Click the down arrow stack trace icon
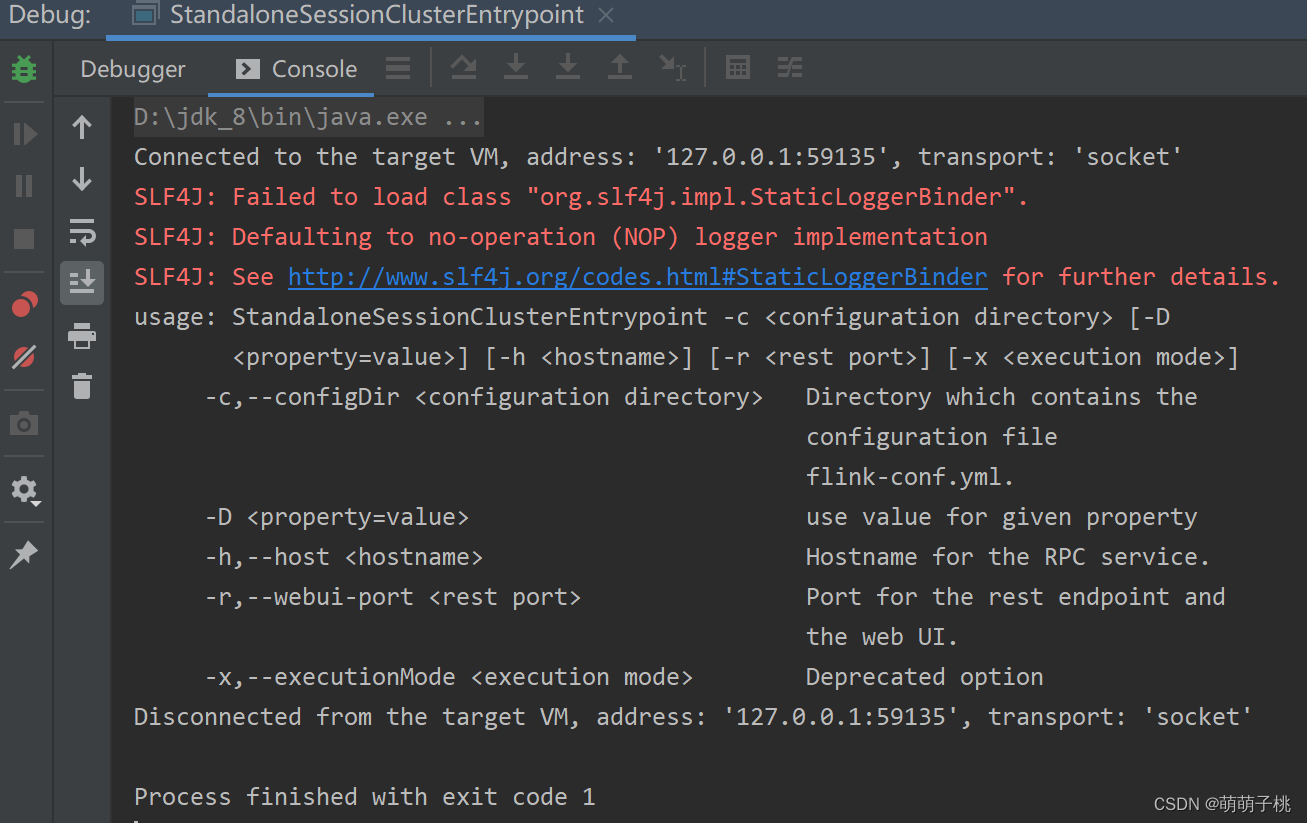Viewport: 1307px width, 823px height. click(x=82, y=180)
